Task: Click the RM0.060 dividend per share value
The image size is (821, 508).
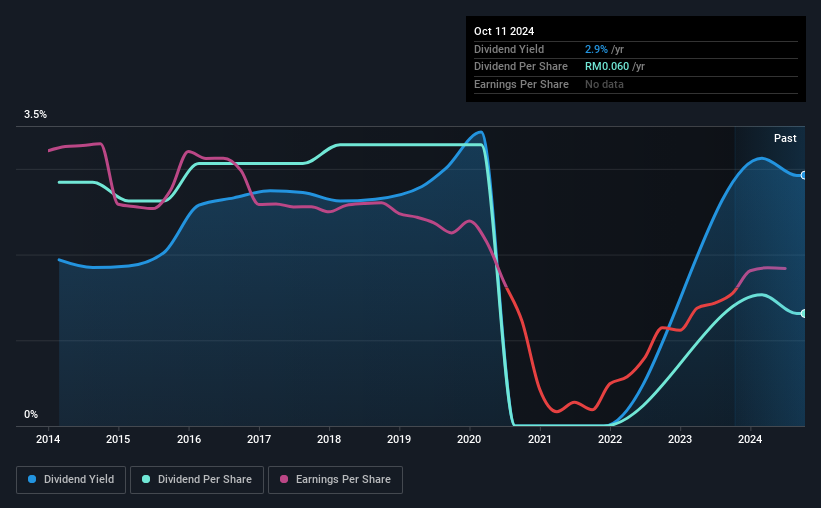Action: click(x=607, y=67)
